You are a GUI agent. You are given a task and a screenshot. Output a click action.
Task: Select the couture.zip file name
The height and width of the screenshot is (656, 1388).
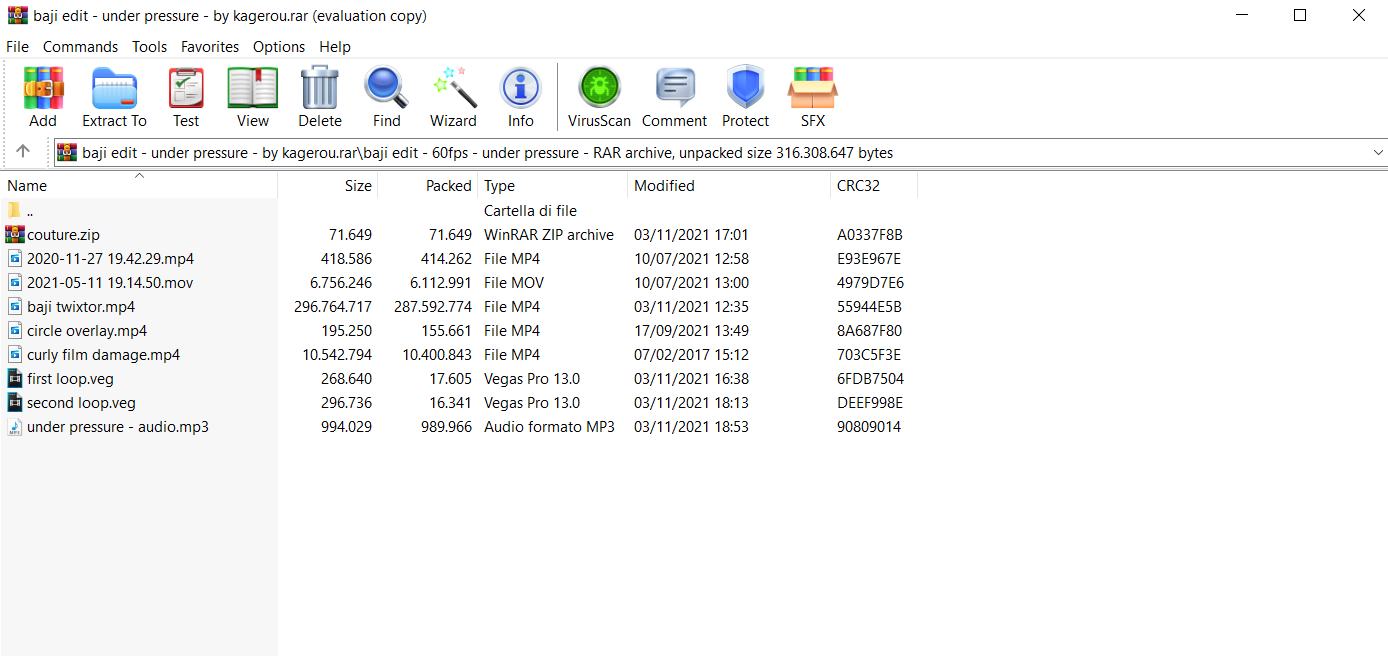click(x=63, y=235)
